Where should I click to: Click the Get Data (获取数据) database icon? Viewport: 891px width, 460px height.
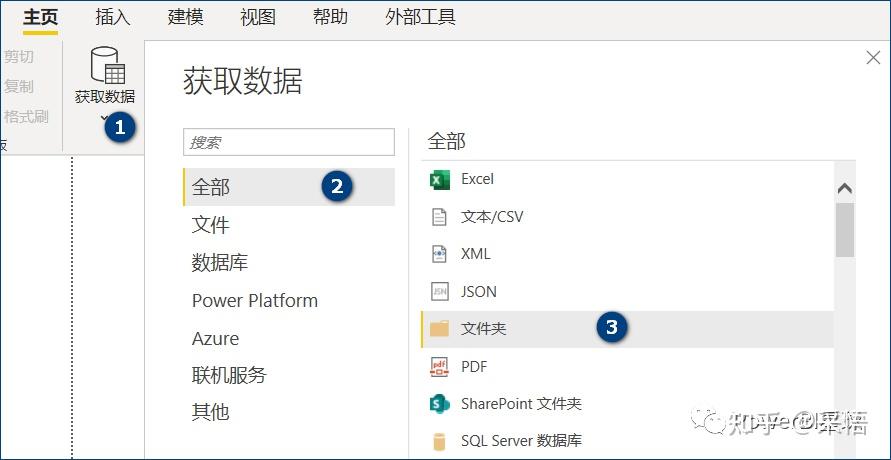(107, 66)
